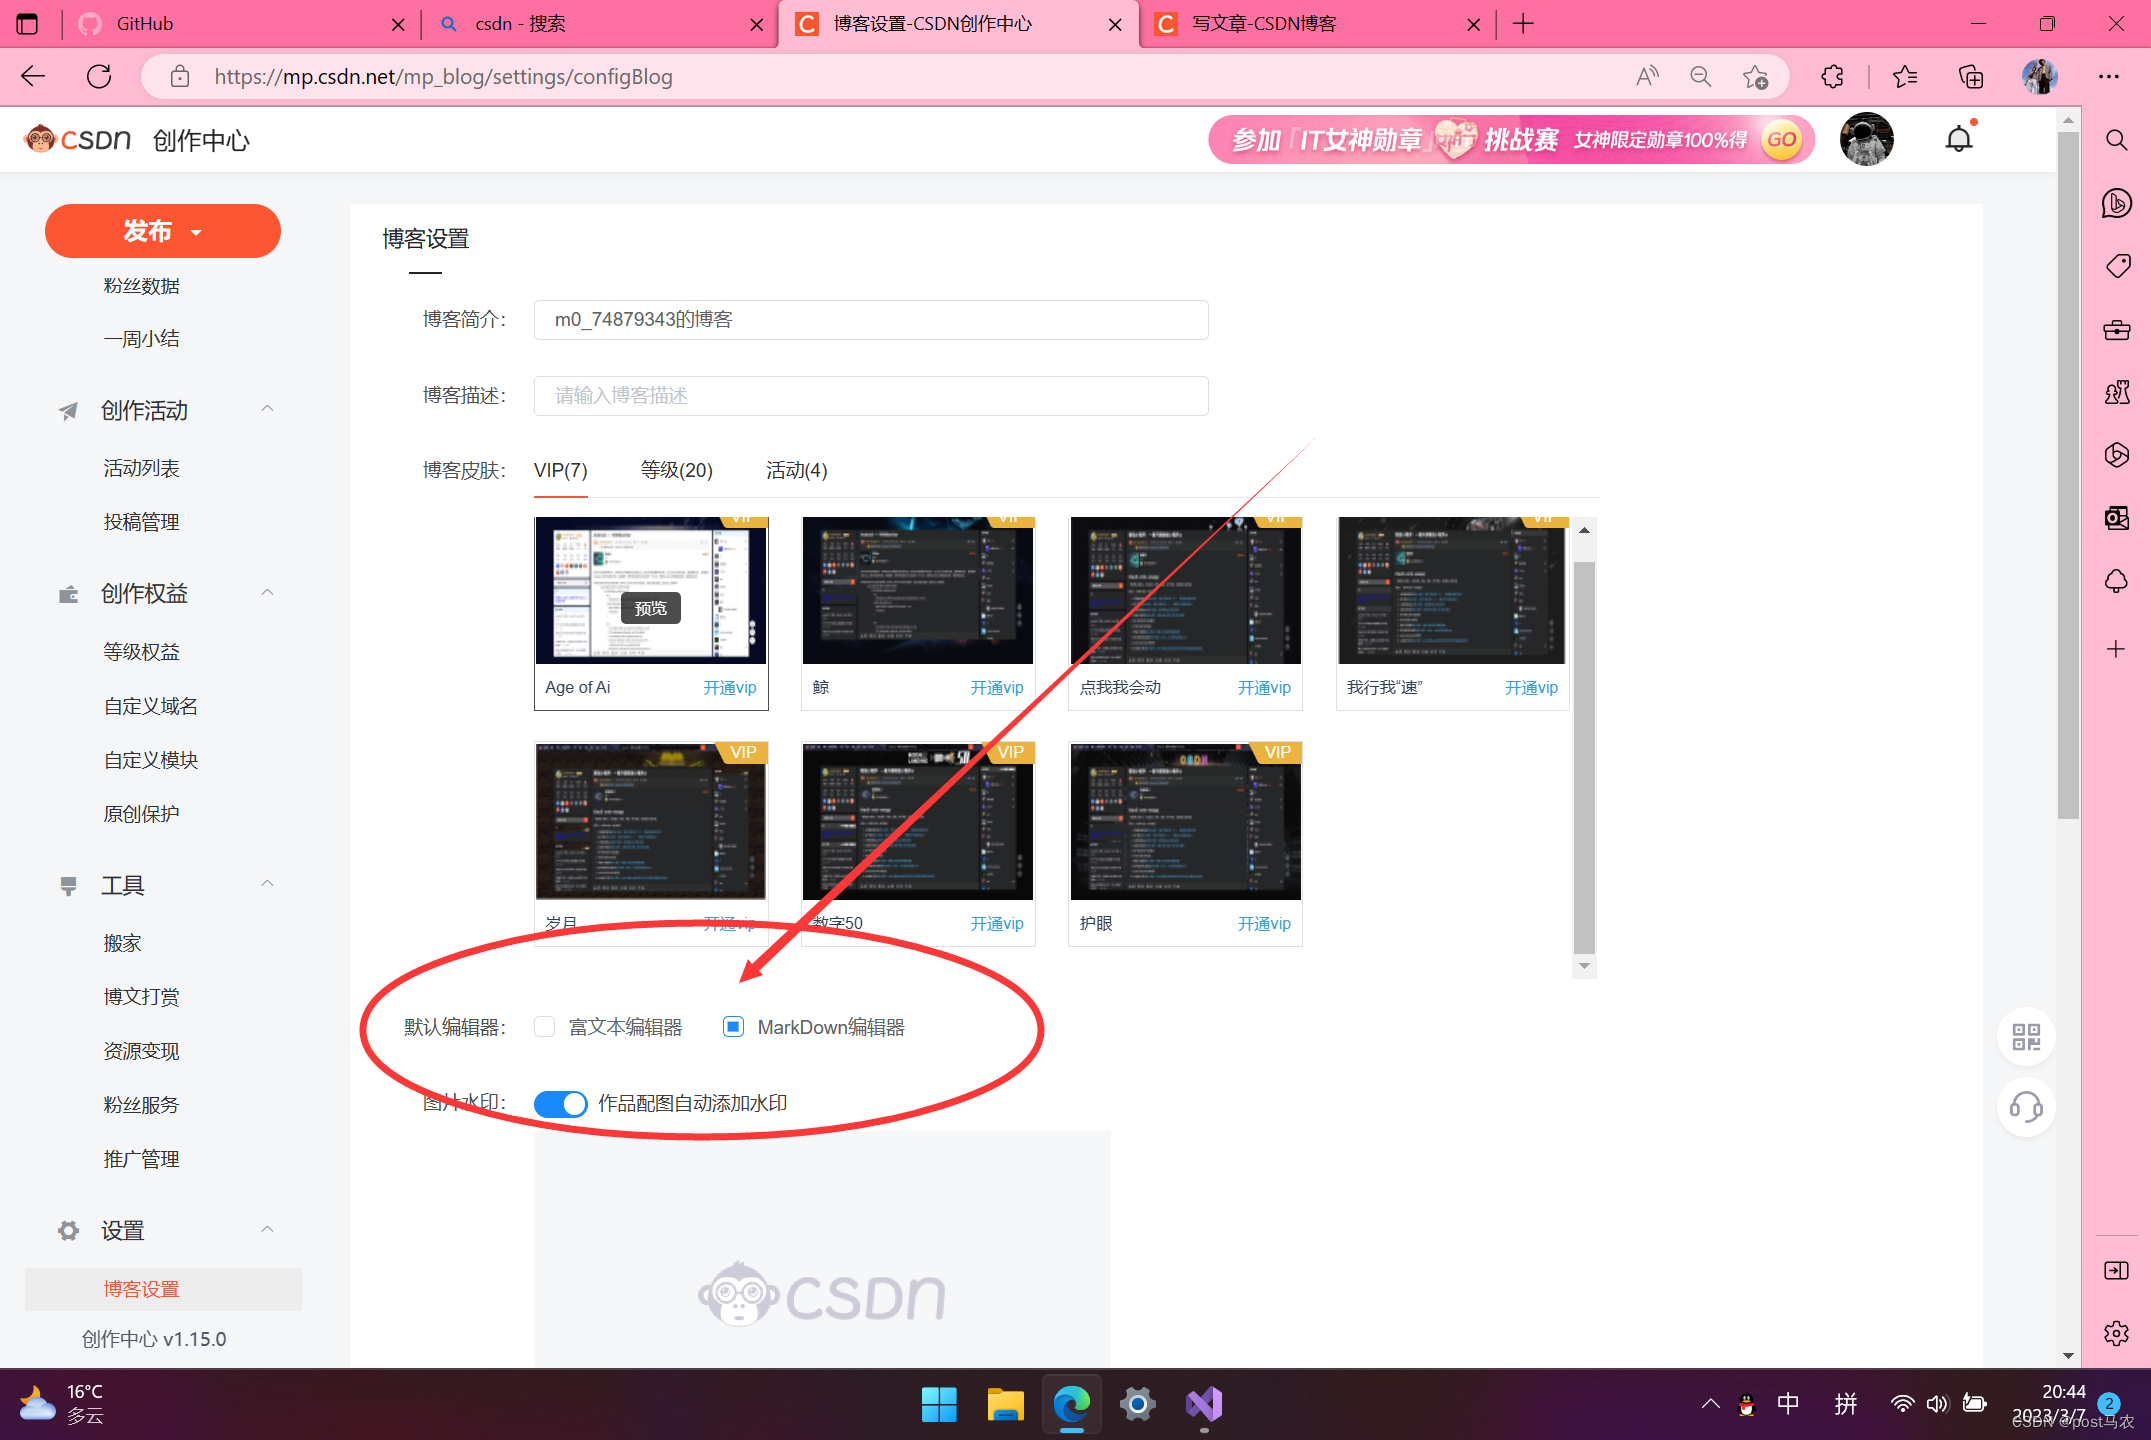Open Windows Start menu
This screenshot has height=1440, width=2151.
coord(938,1404)
